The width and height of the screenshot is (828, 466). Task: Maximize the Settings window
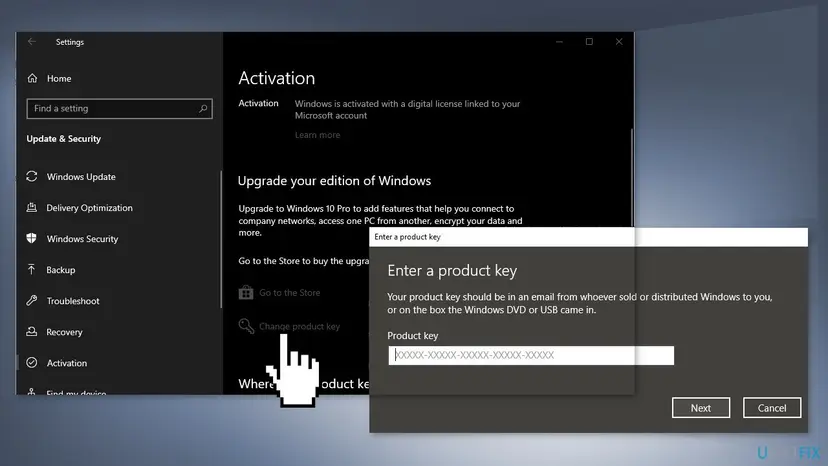(x=589, y=42)
